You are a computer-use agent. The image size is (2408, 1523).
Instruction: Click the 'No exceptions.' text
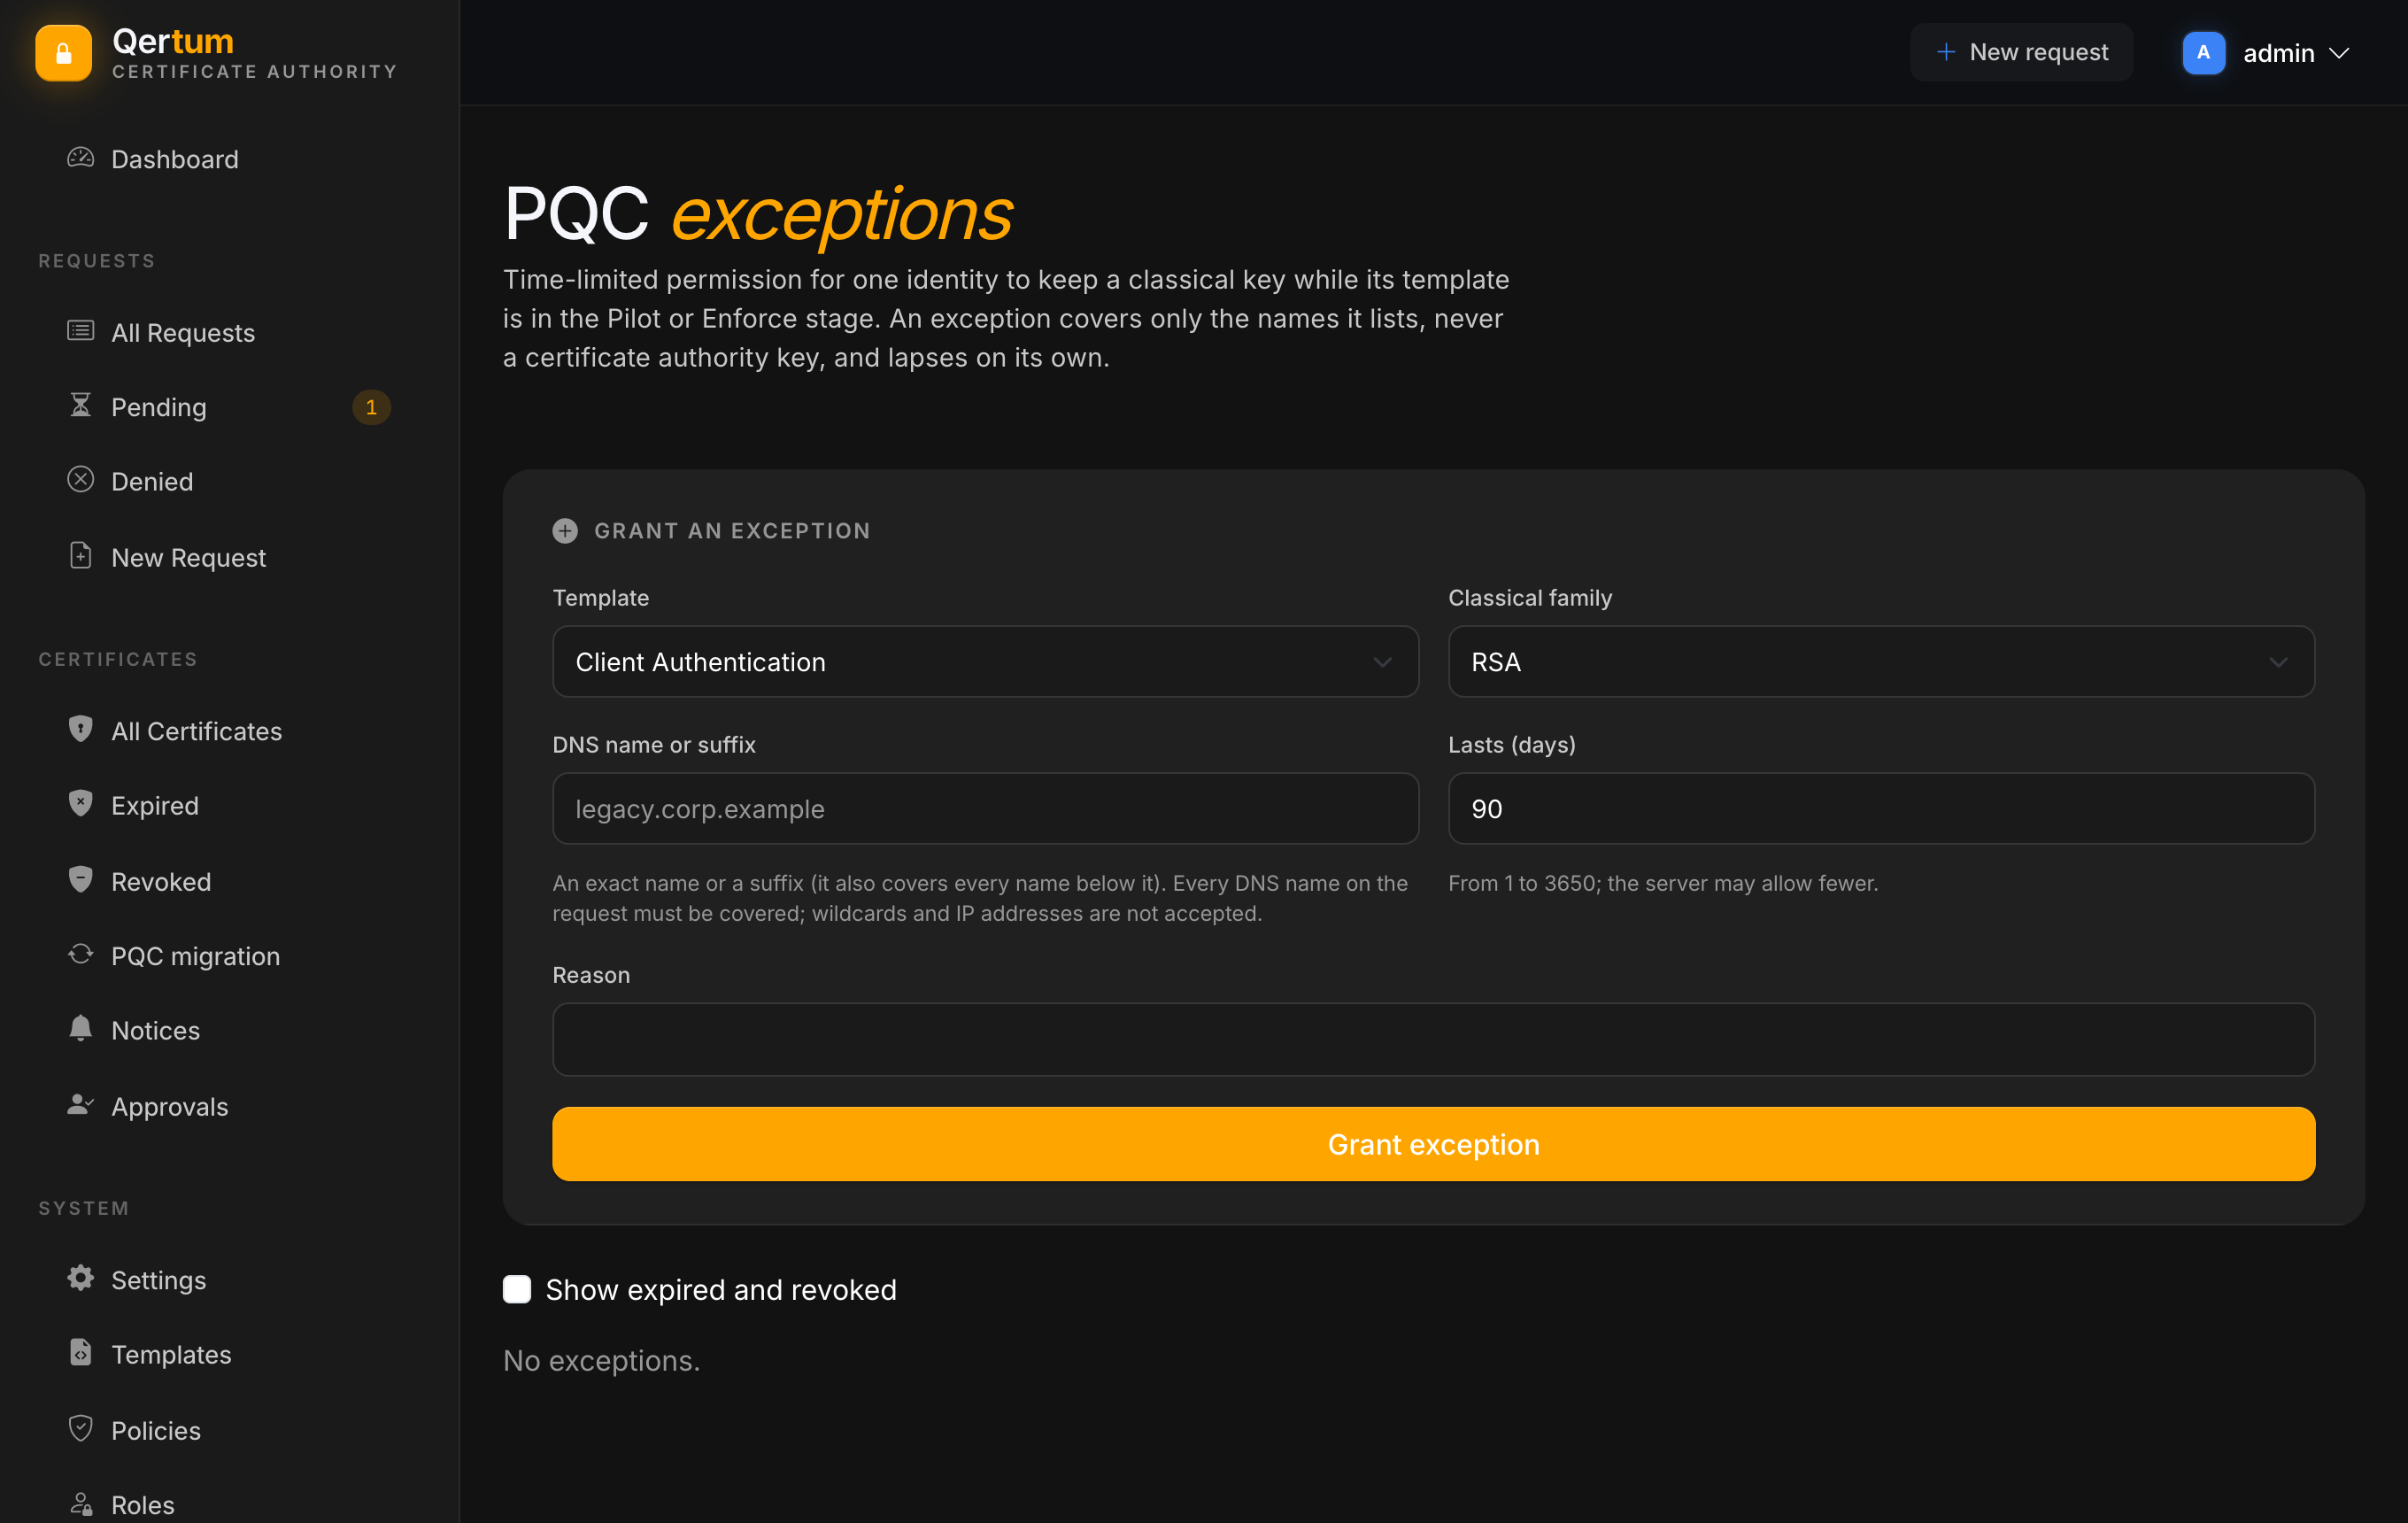point(601,1360)
